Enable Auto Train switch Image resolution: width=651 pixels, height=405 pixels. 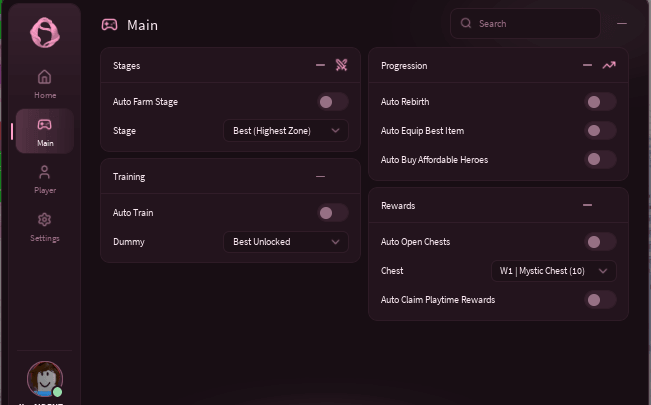[333, 213]
